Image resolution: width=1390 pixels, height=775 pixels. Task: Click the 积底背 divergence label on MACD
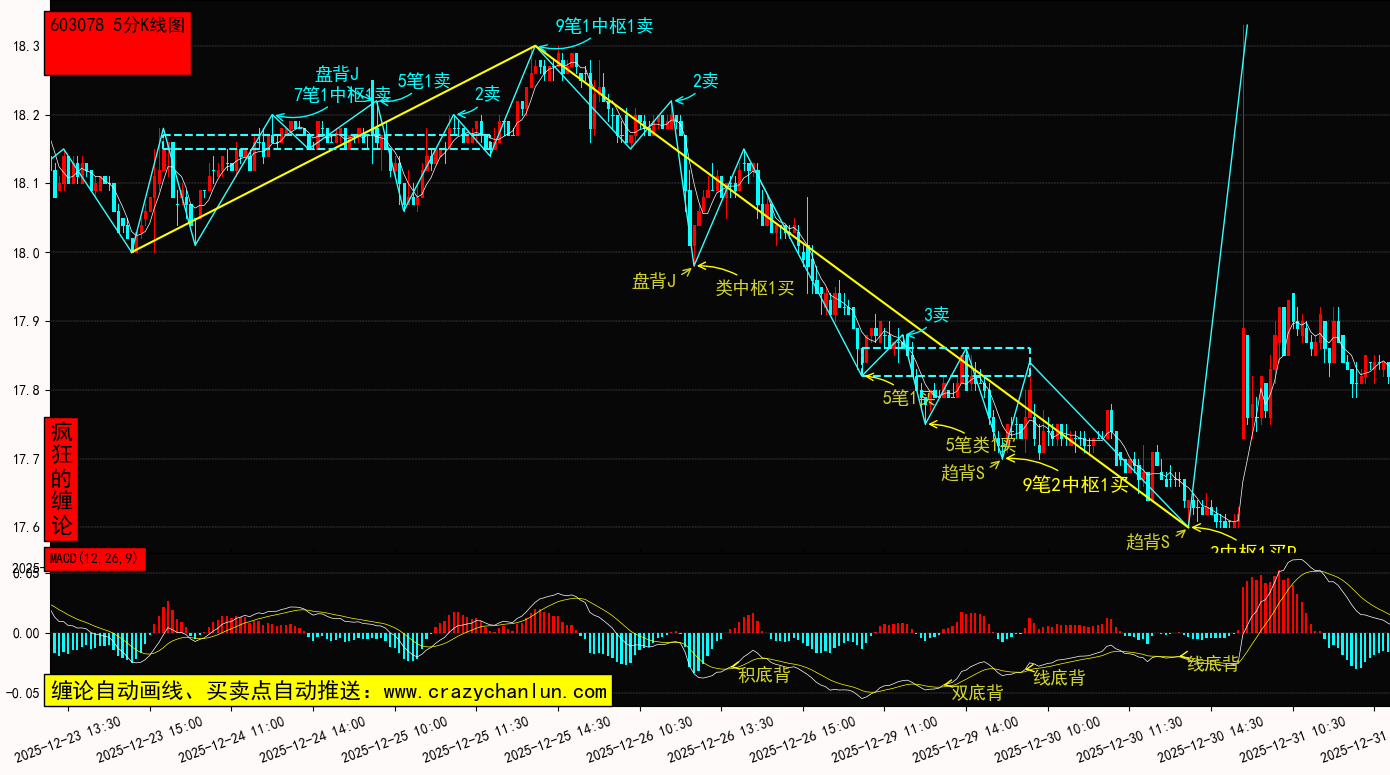click(x=764, y=675)
